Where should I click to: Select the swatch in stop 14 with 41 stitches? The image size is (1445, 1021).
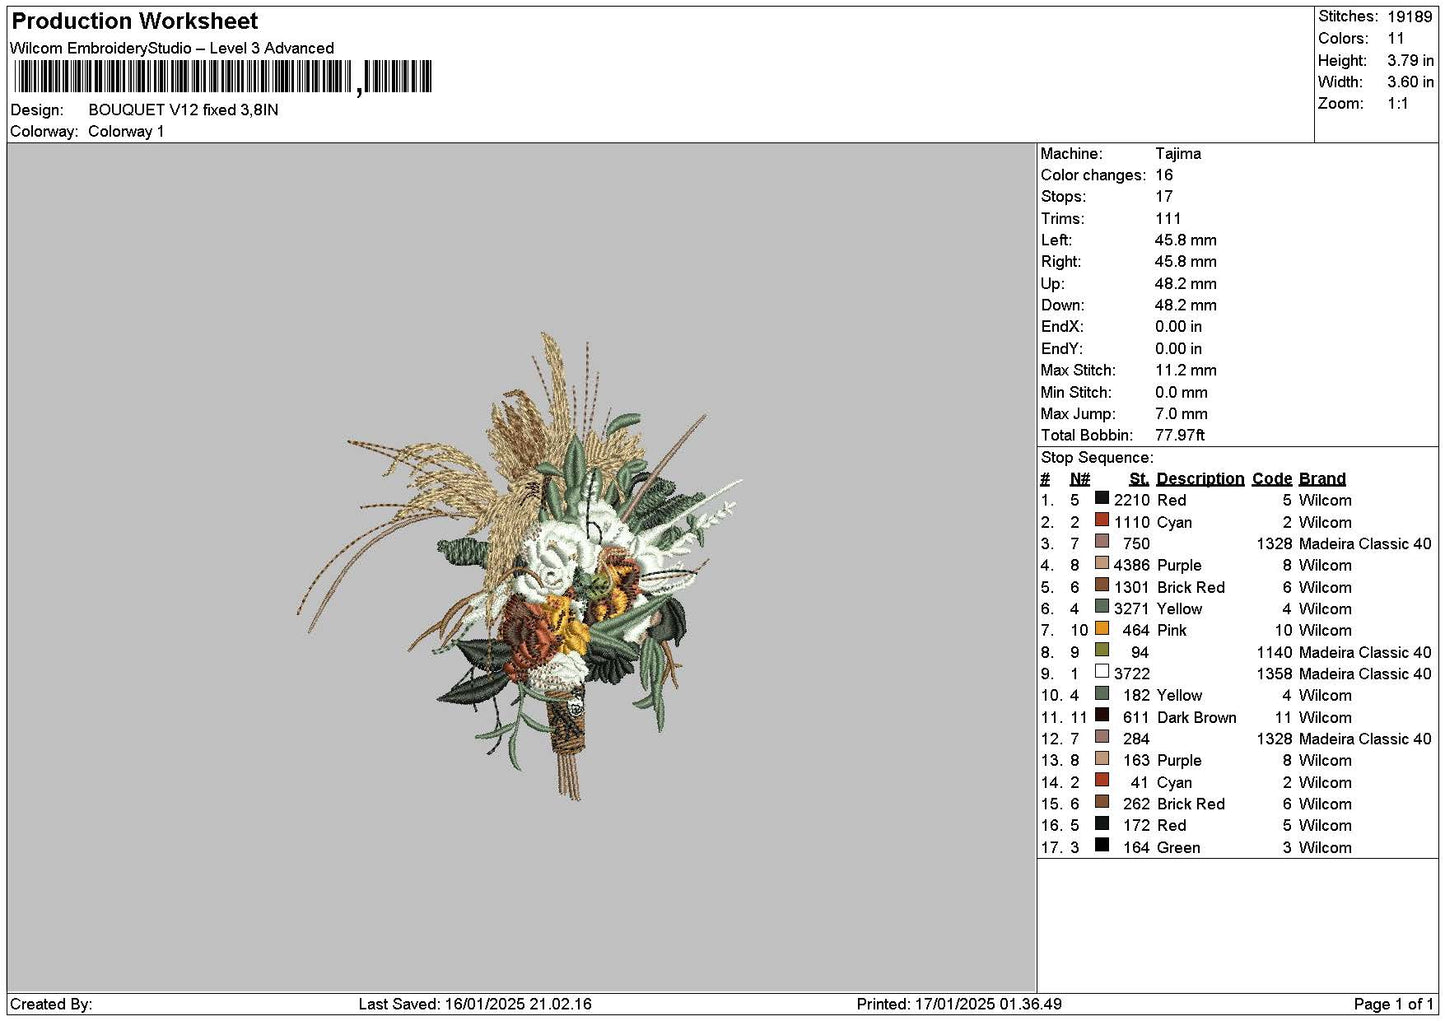(1102, 780)
